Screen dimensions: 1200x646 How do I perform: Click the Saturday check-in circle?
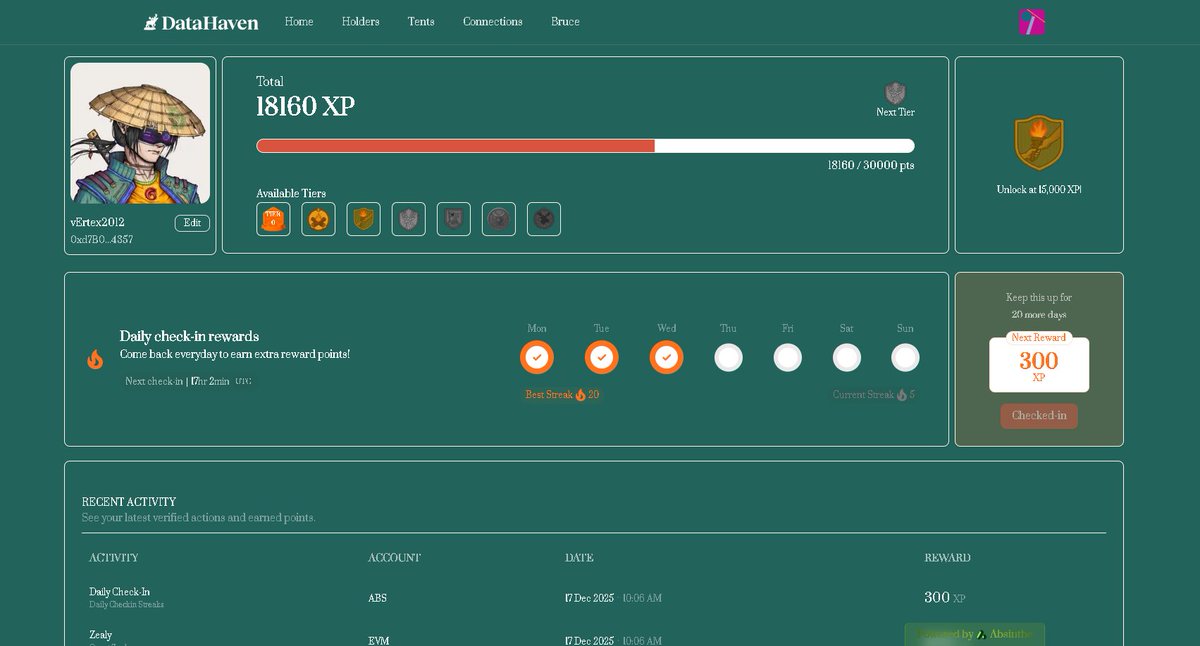tap(847, 357)
